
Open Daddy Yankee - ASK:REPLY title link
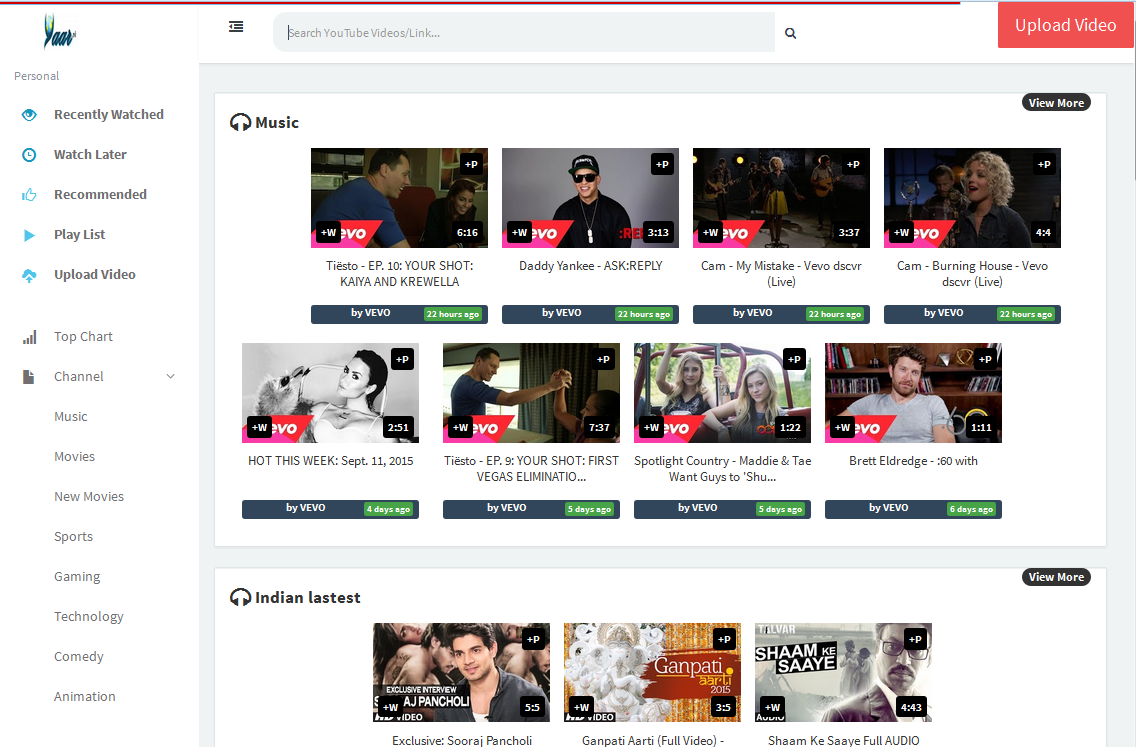tap(590, 266)
